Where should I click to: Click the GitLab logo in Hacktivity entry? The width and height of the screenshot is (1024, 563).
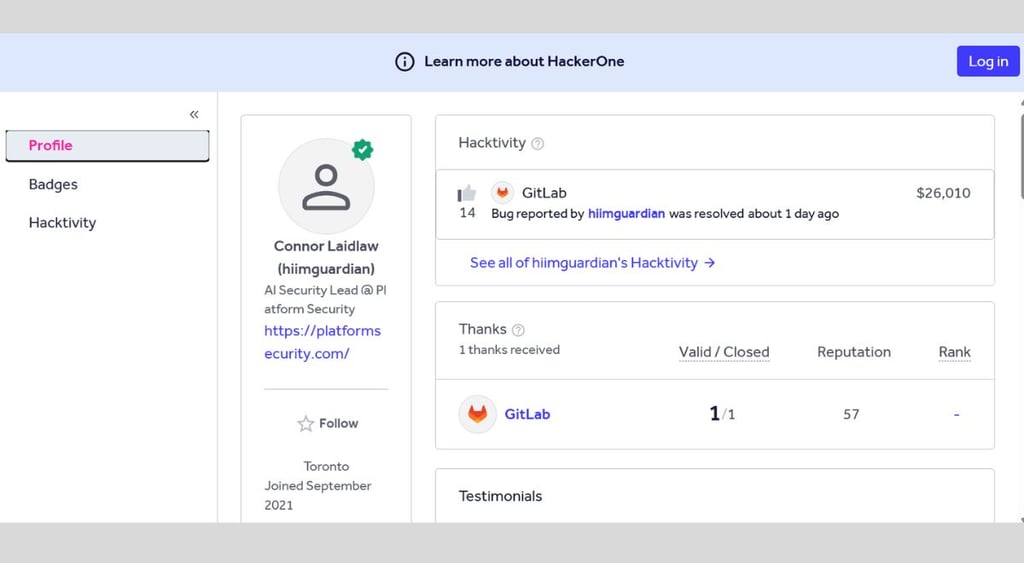[x=502, y=193]
